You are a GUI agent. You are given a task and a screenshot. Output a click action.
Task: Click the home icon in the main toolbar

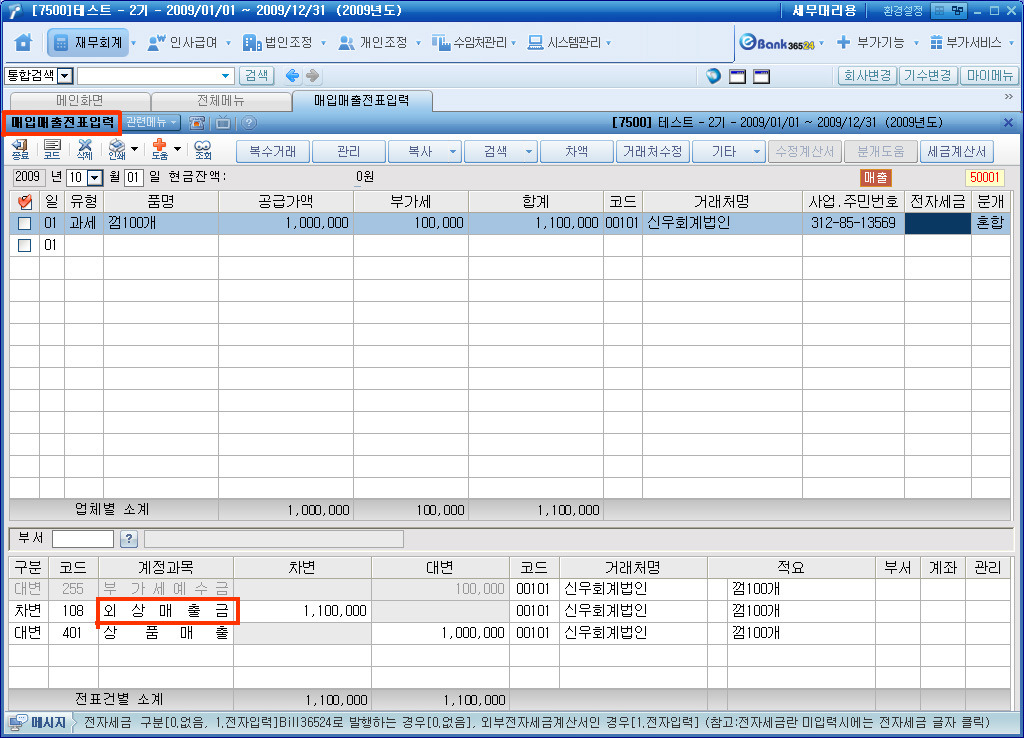[x=23, y=43]
